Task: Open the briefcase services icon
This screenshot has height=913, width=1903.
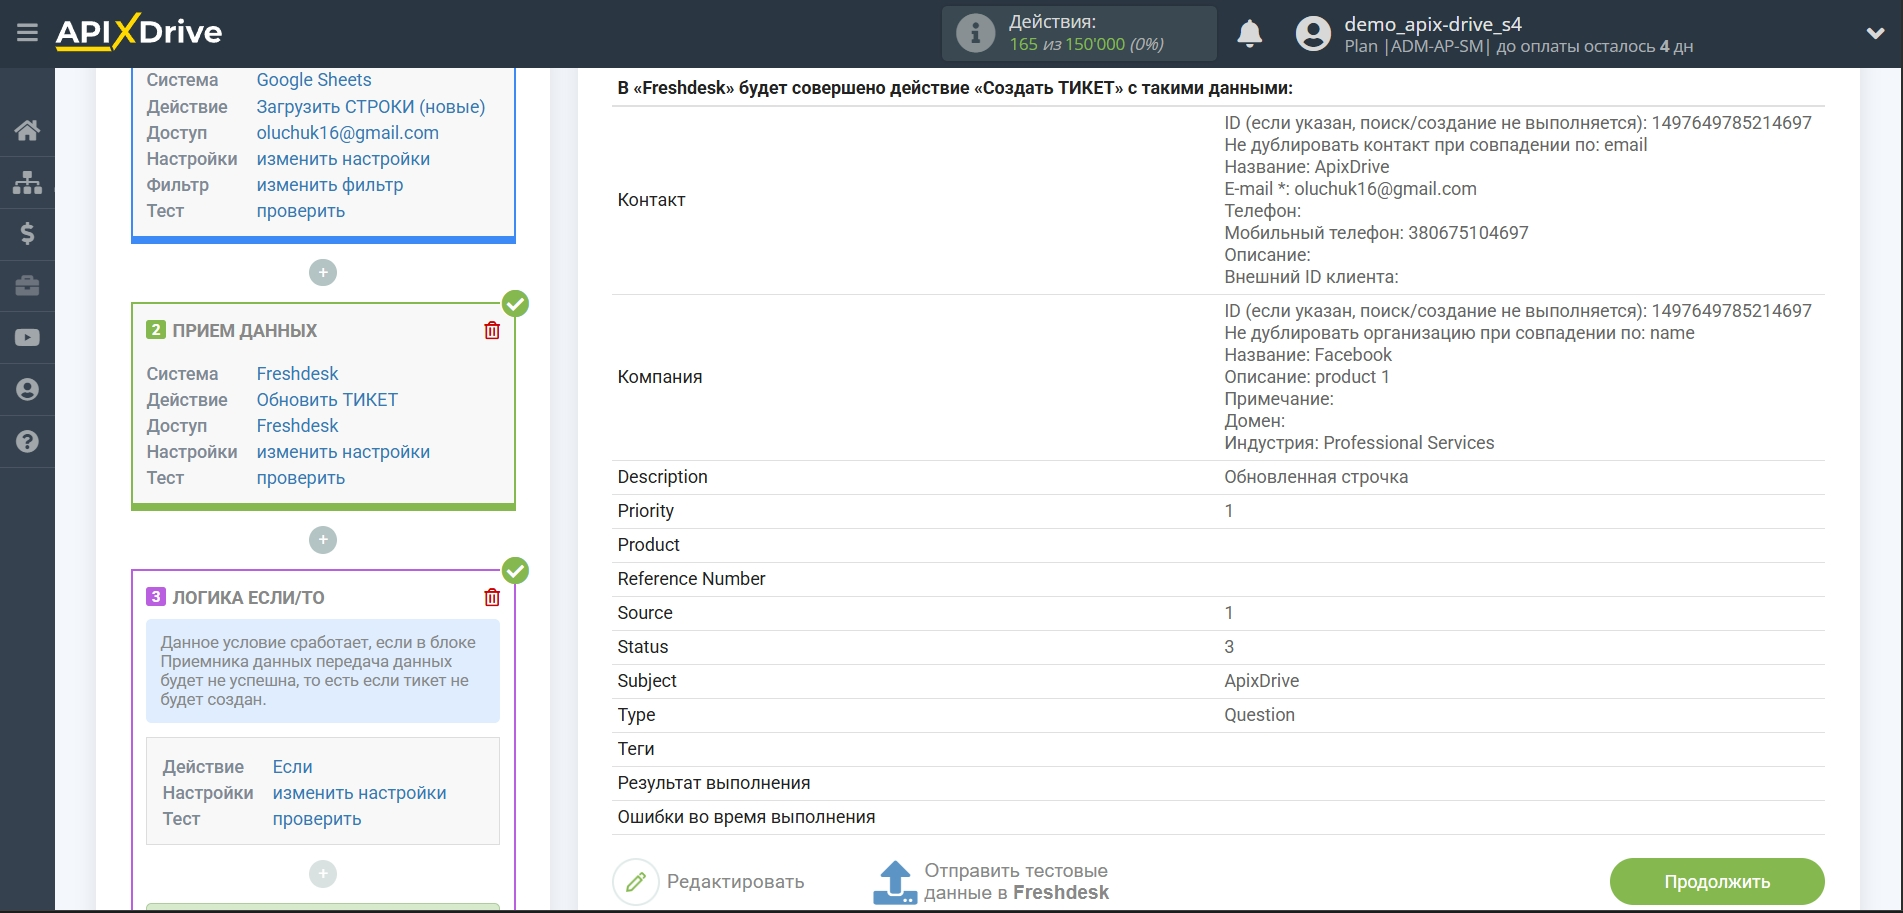Action: 27,286
